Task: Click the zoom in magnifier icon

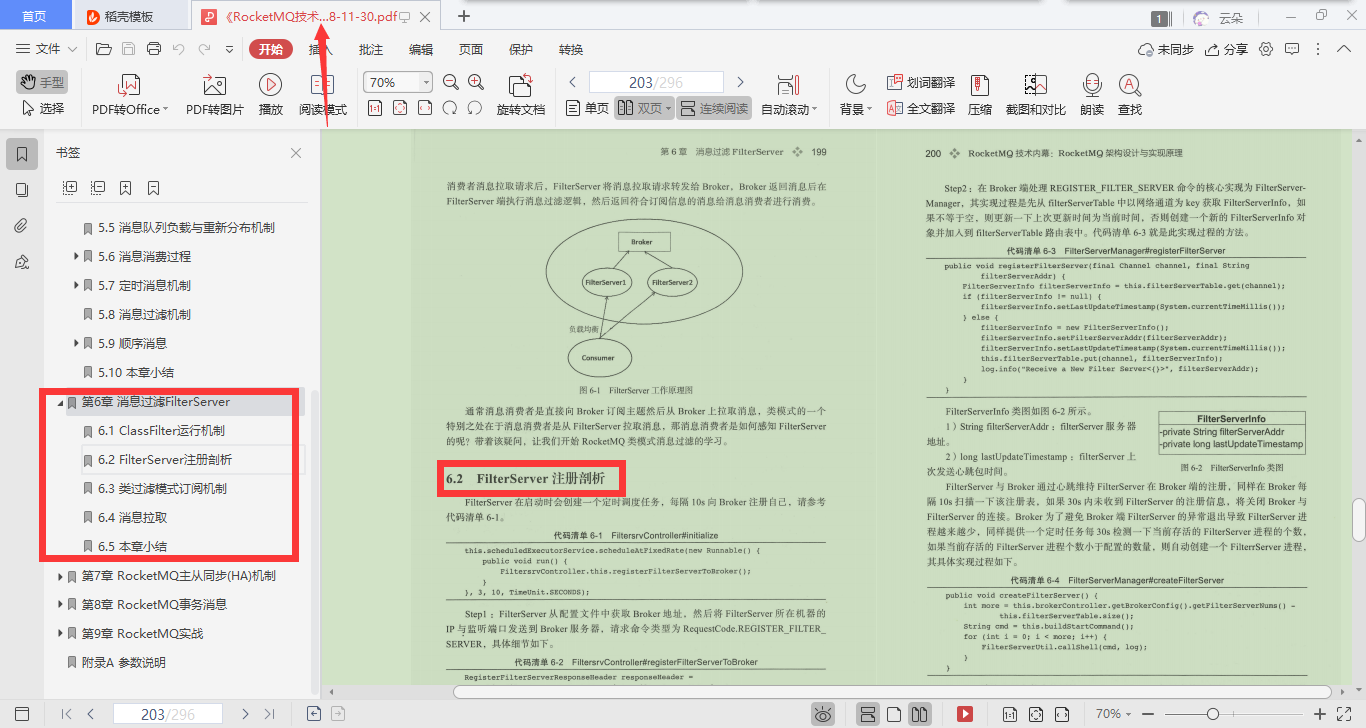Action: click(x=476, y=83)
